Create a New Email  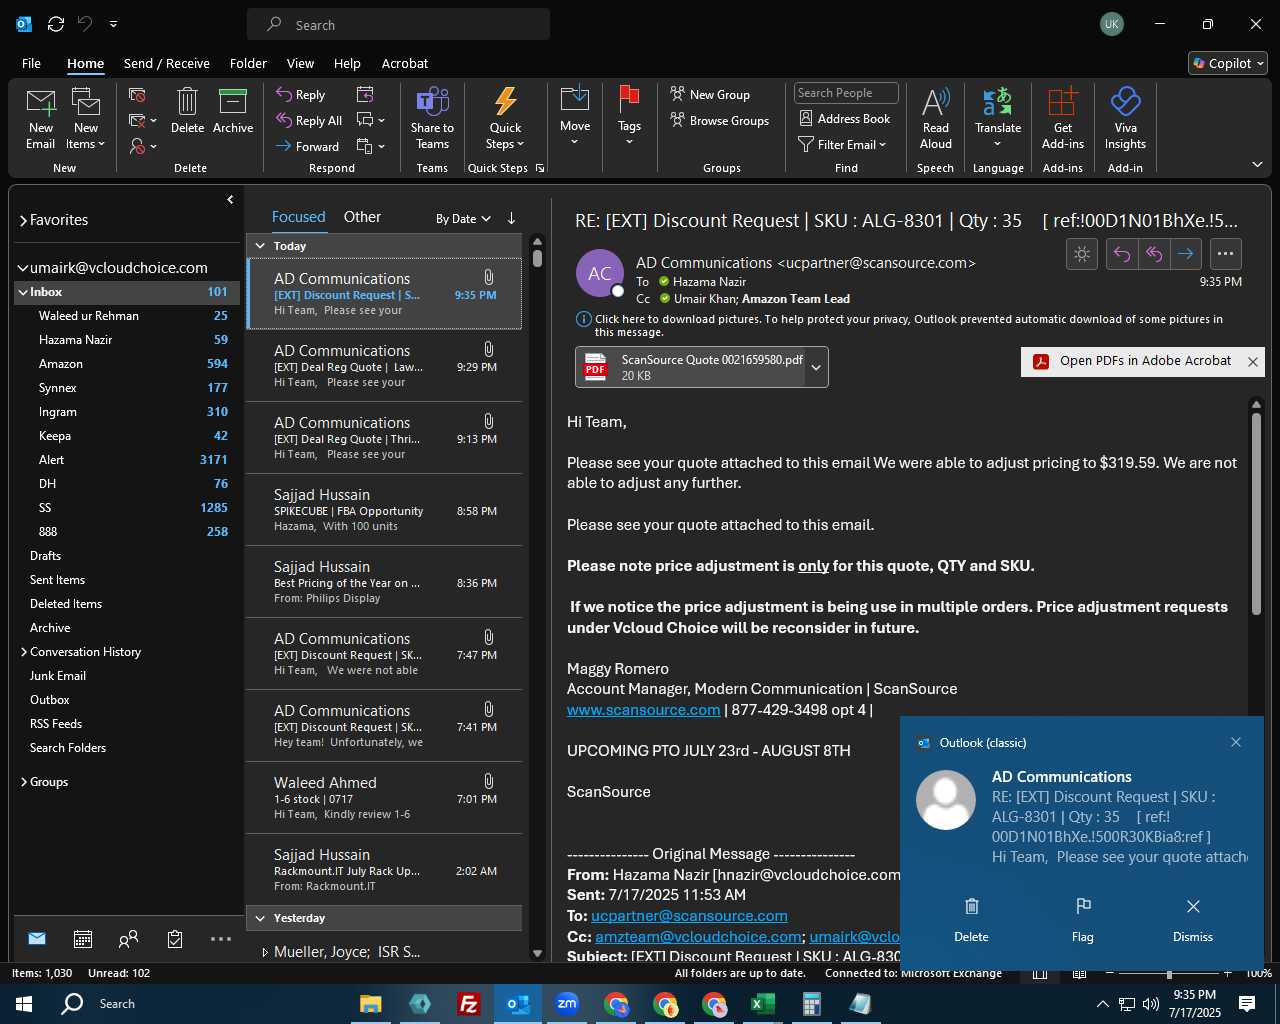[x=41, y=118]
